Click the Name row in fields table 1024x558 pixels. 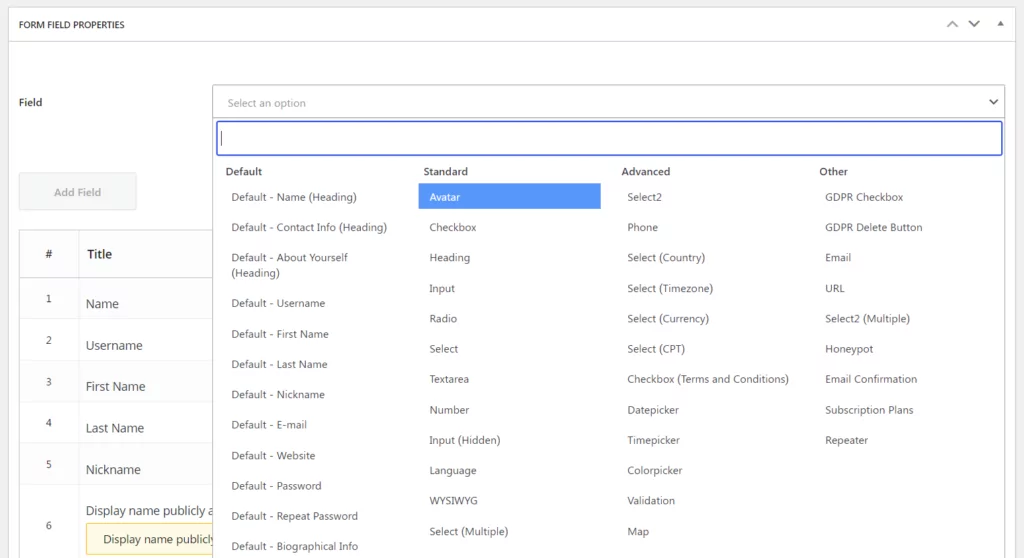116,299
